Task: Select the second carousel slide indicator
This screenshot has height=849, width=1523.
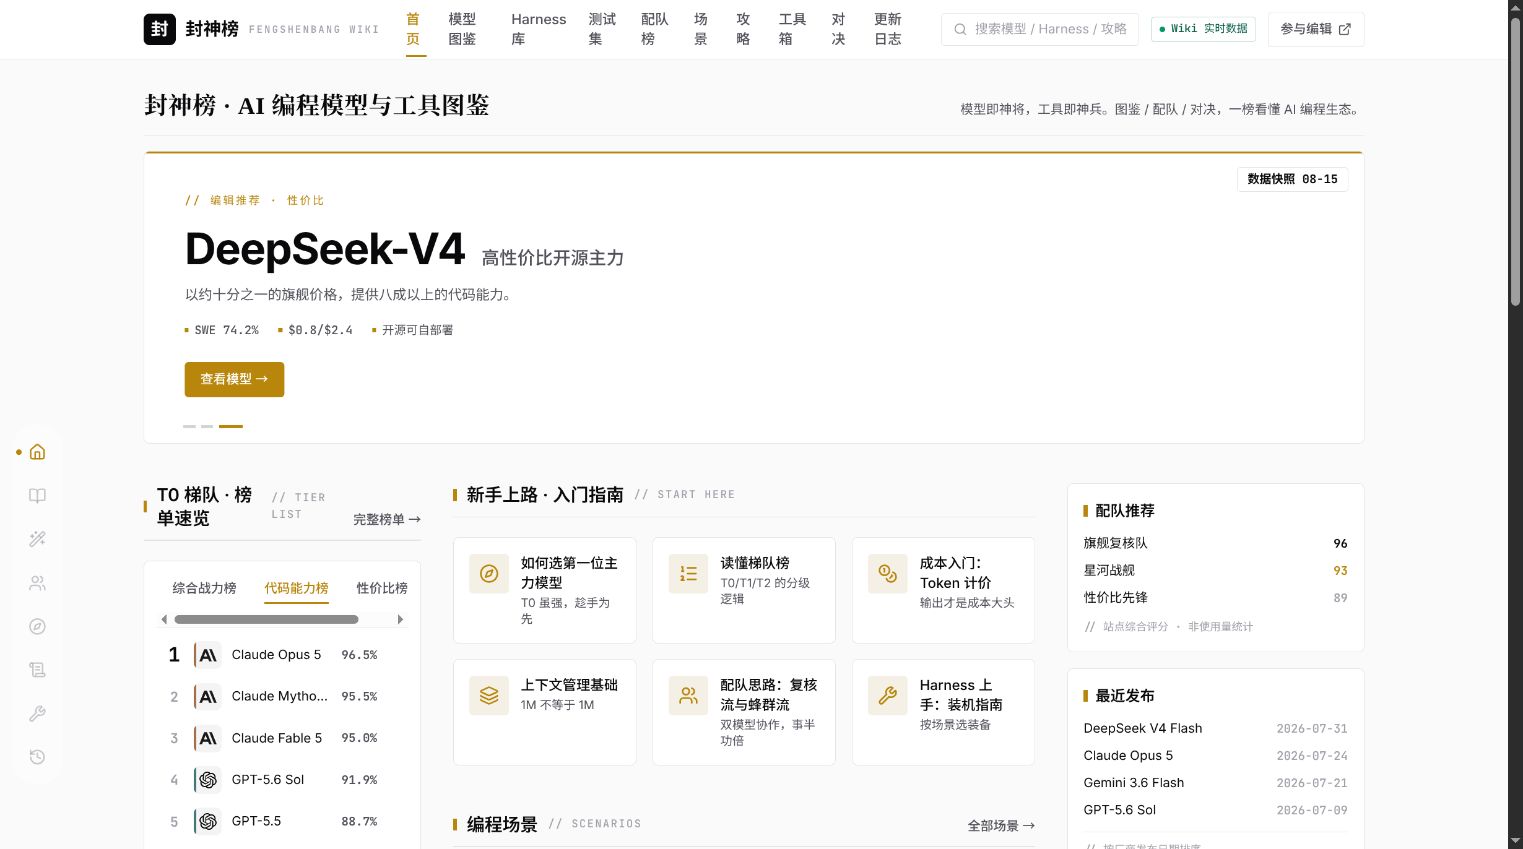Action: tap(207, 426)
